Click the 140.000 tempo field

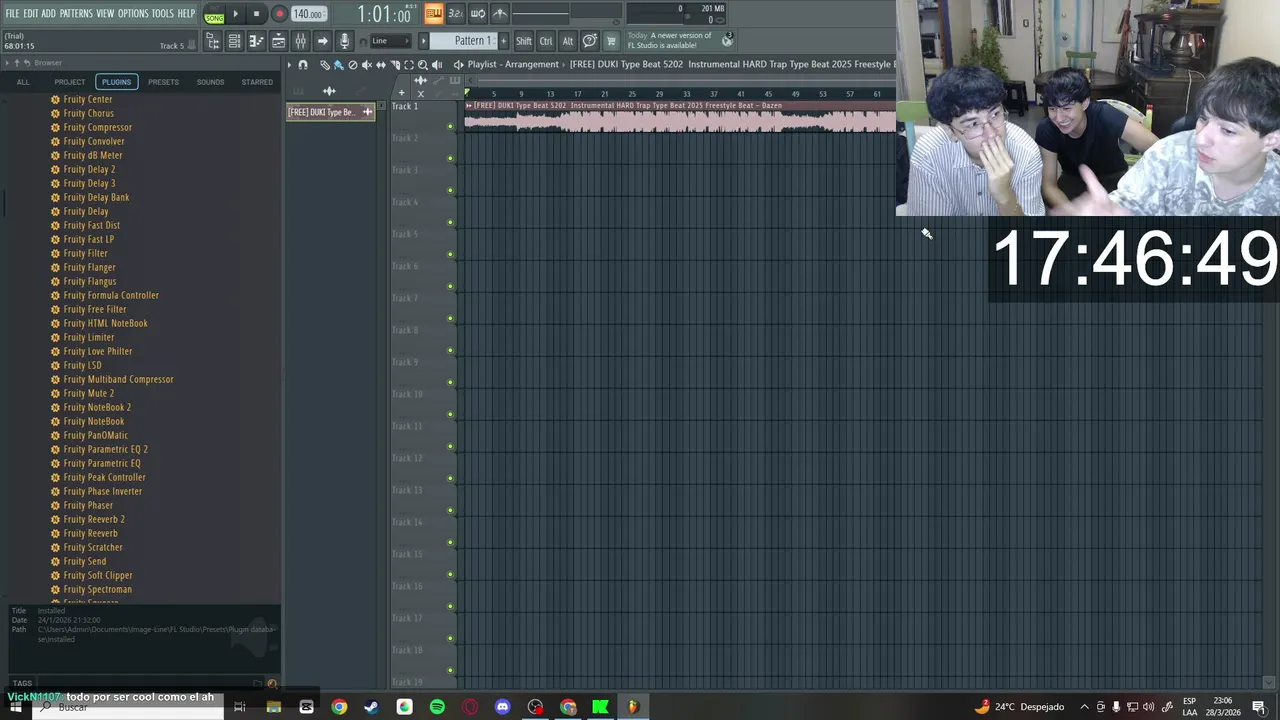point(308,14)
